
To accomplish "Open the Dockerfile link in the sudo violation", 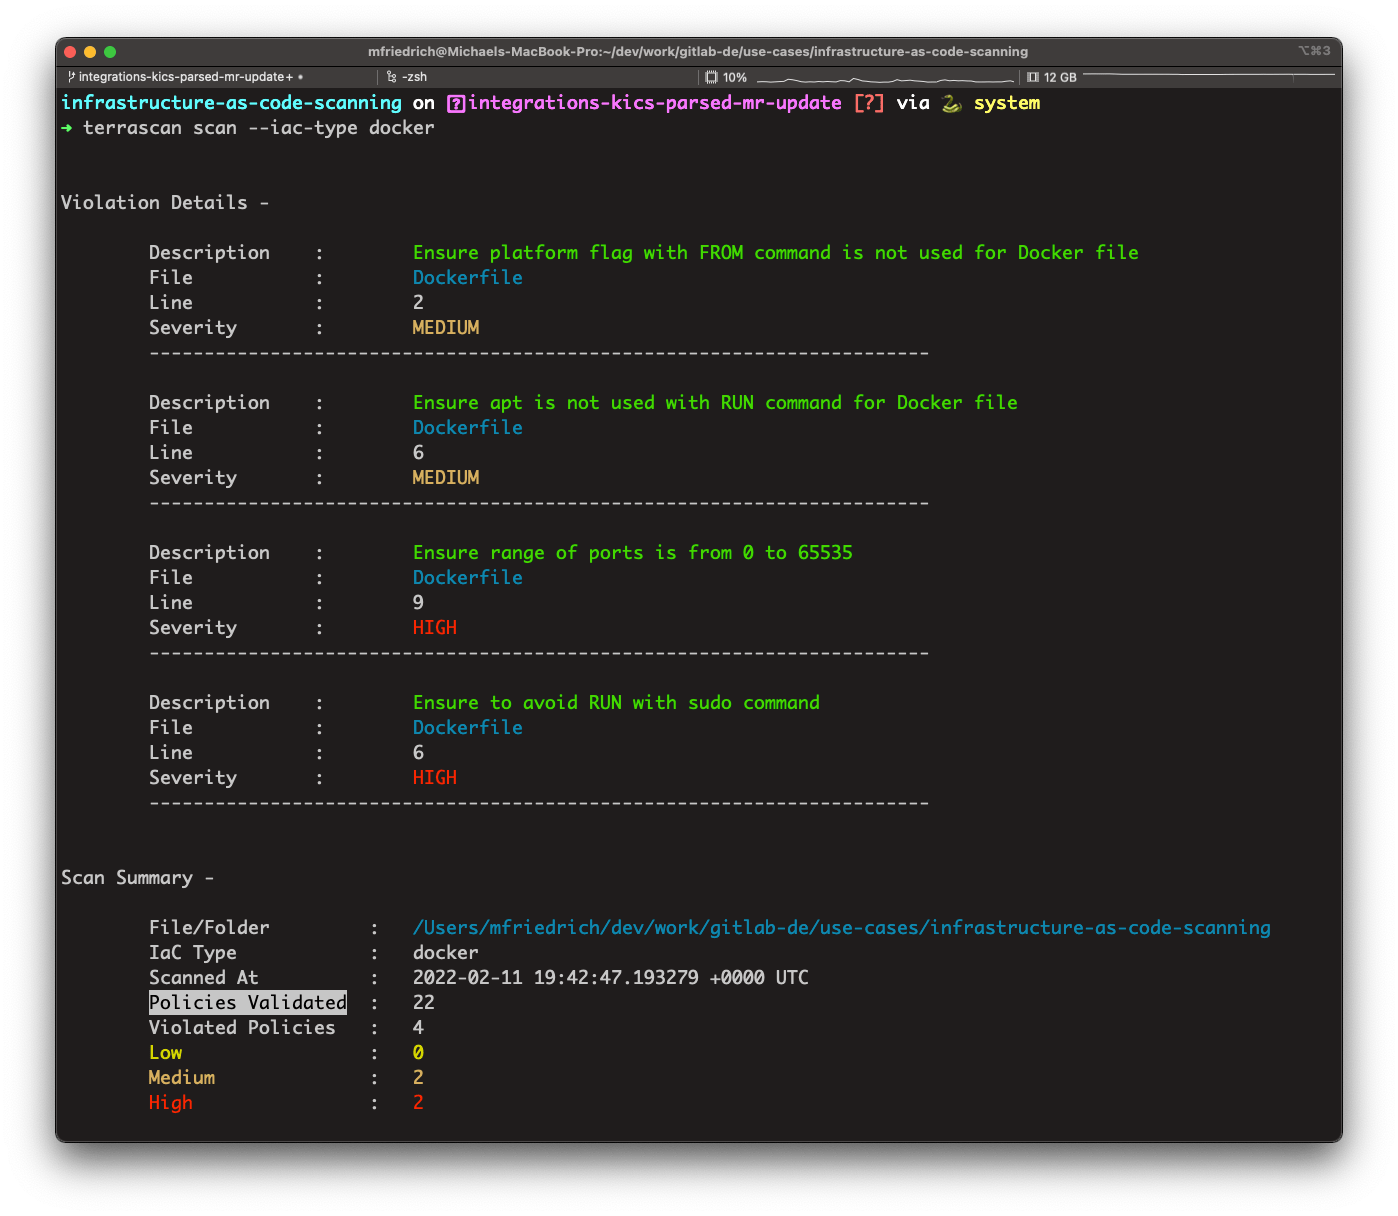I will pyautogui.click(x=468, y=727).
